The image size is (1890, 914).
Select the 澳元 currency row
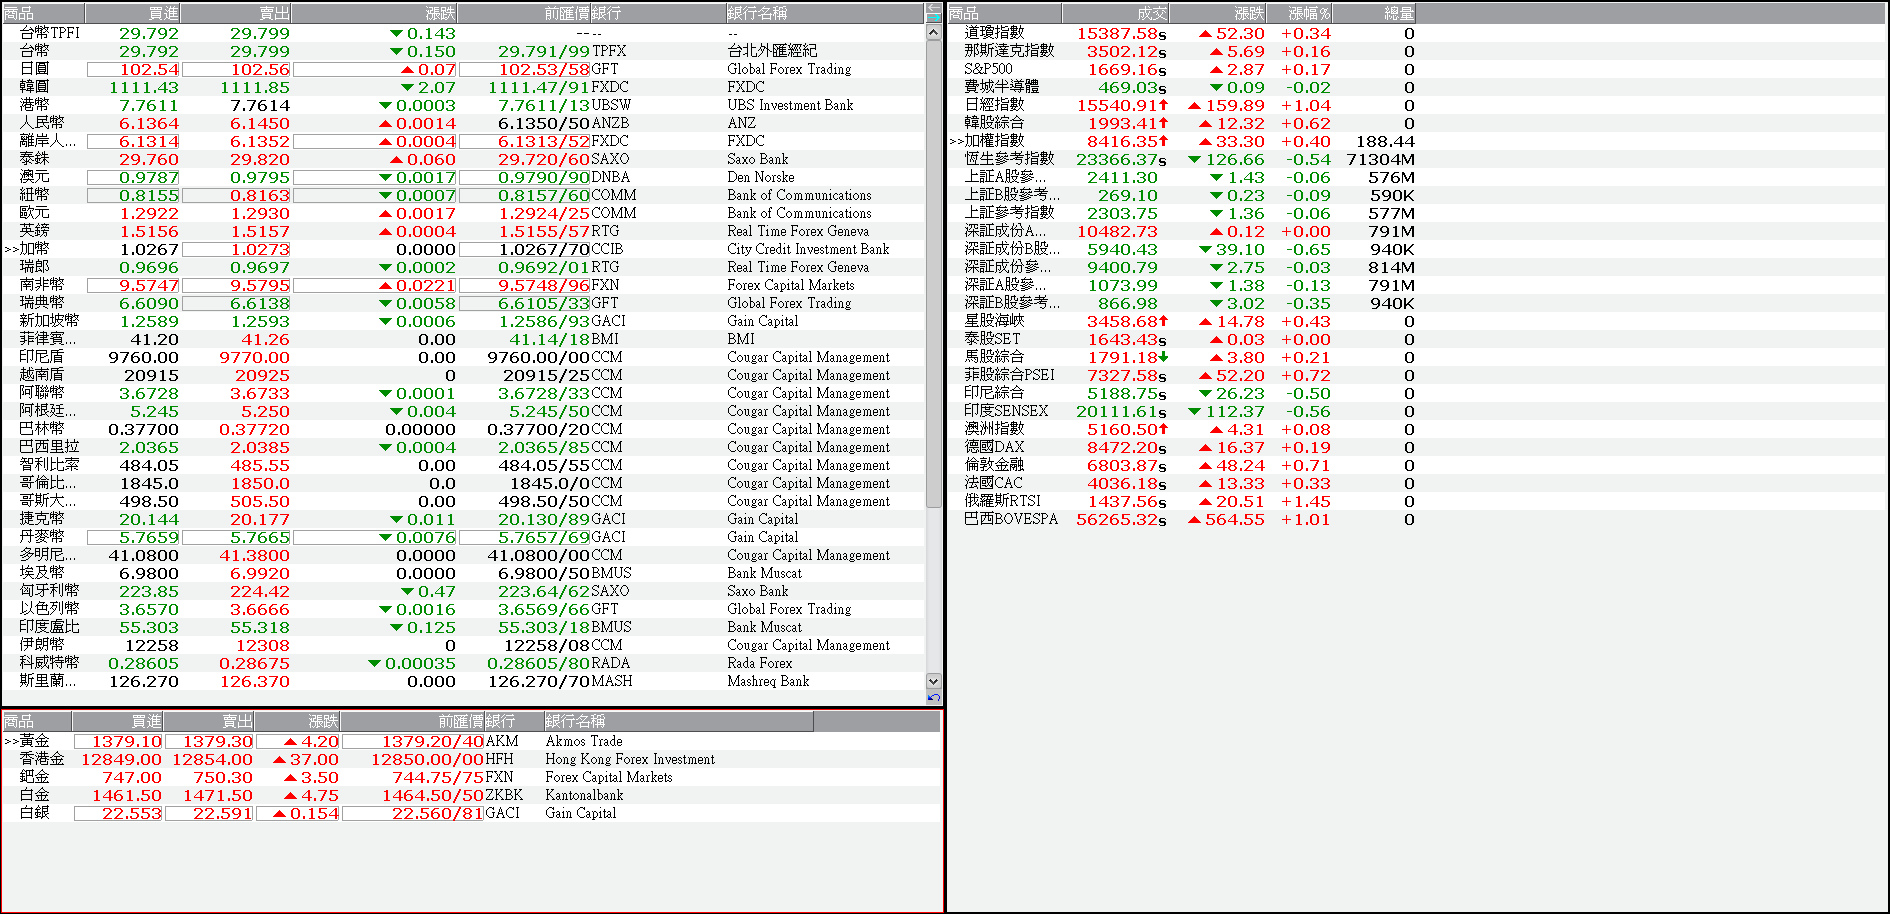[463, 177]
